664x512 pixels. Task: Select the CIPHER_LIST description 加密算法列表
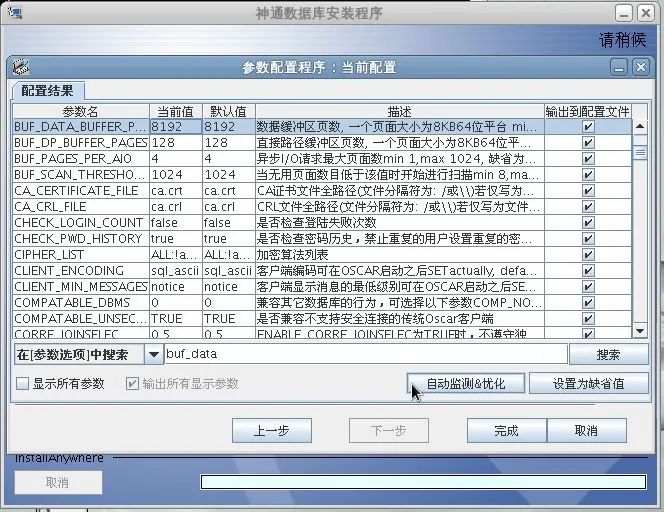click(x=400, y=255)
